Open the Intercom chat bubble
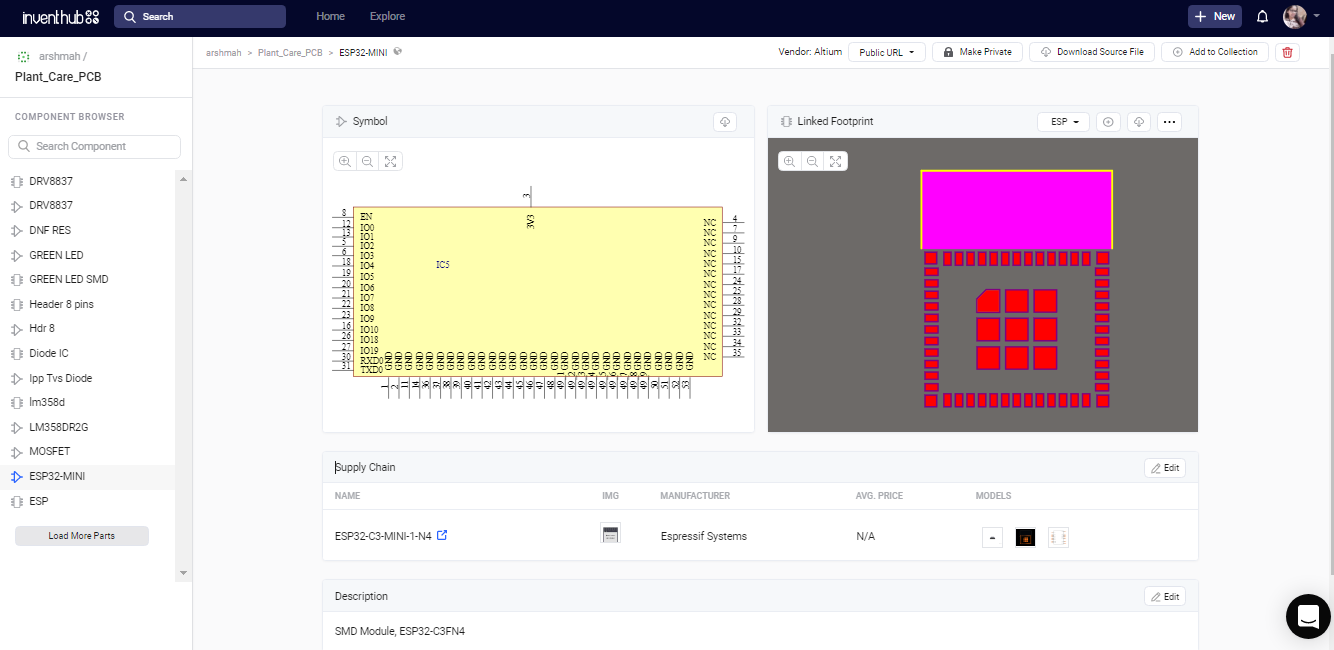 click(1307, 617)
